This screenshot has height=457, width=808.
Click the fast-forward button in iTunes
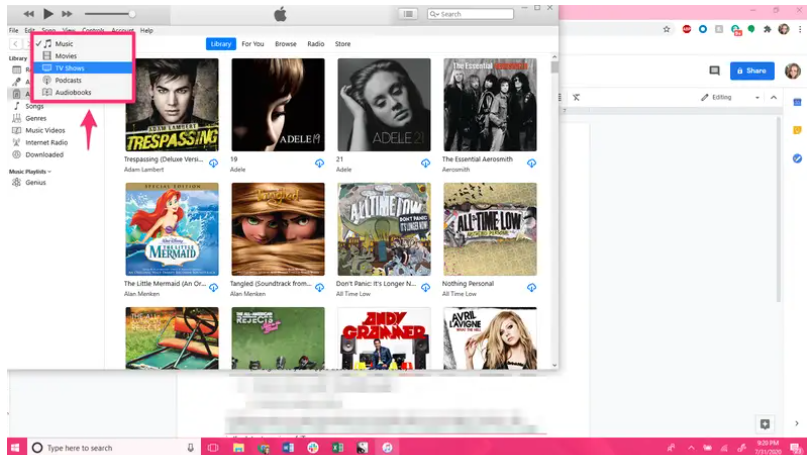tap(67, 14)
